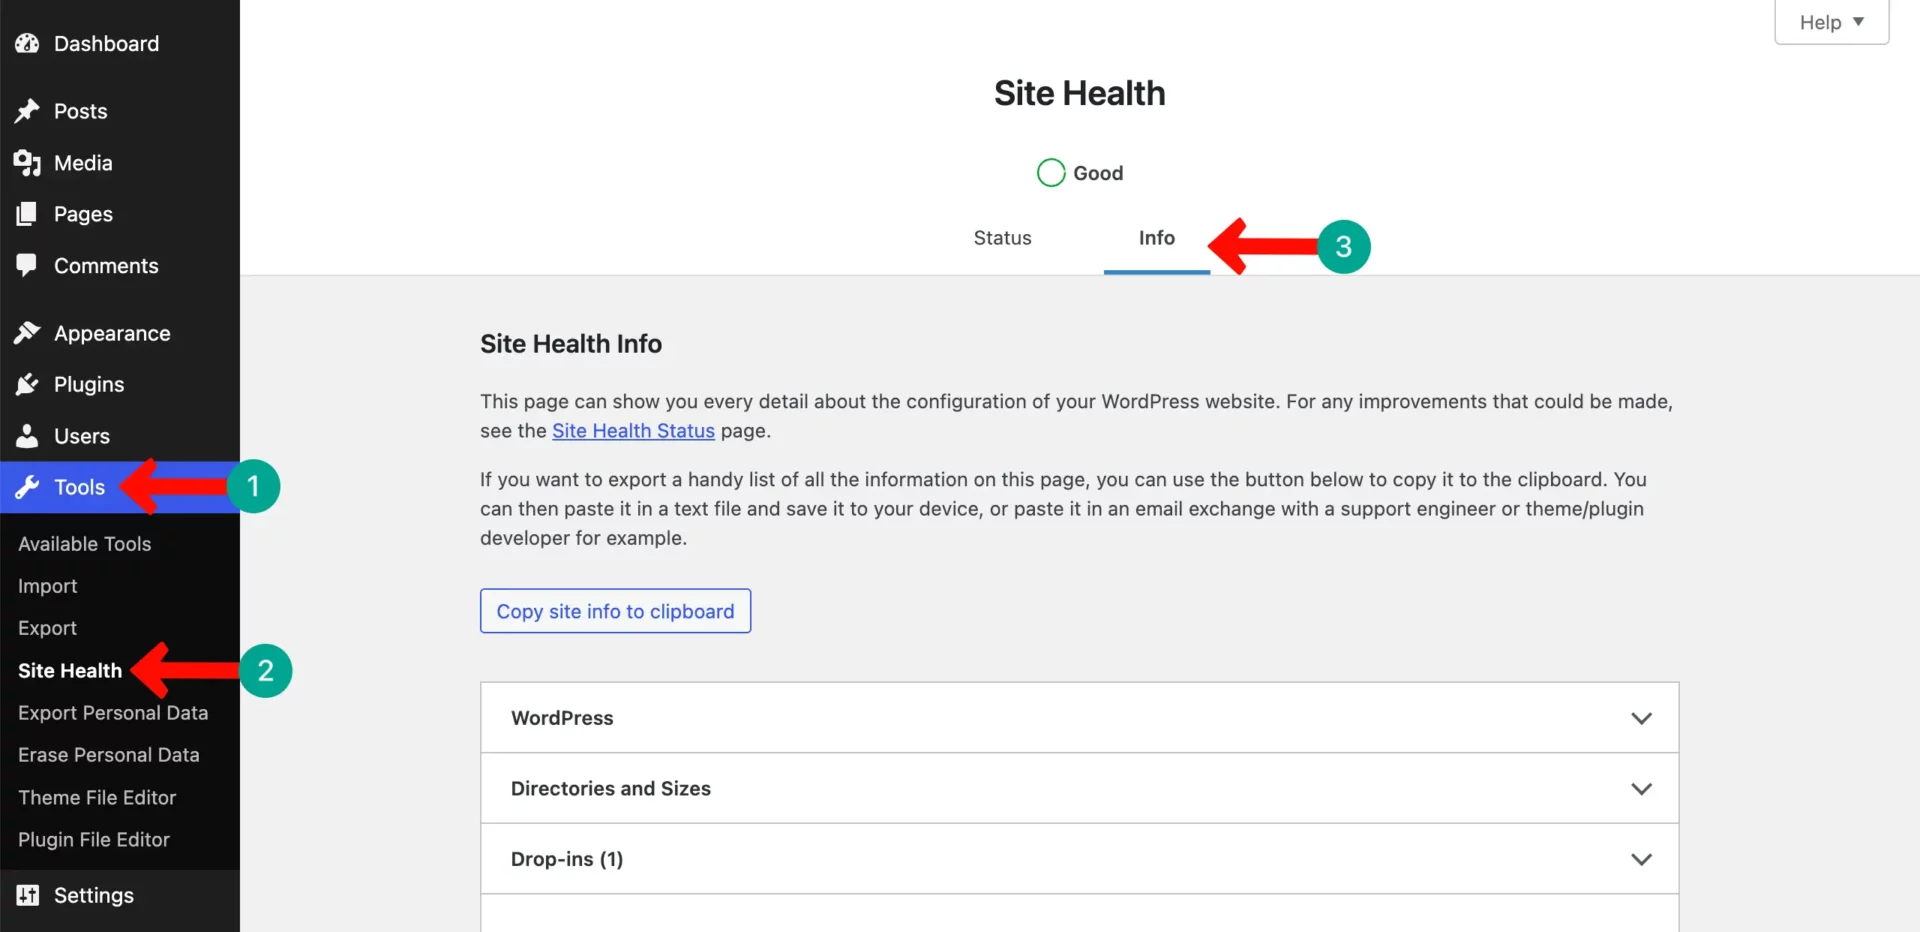Viewport: 1920px width, 932px height.
Task: Click the Copy site info to clipboard button
Action: [615, 611]
